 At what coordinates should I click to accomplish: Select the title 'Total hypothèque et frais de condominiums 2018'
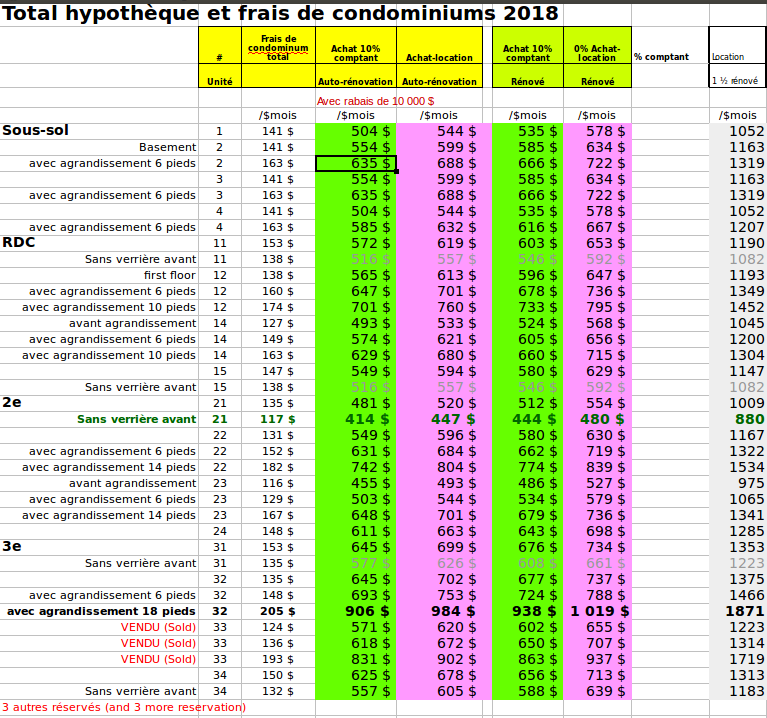coord(280,13)
